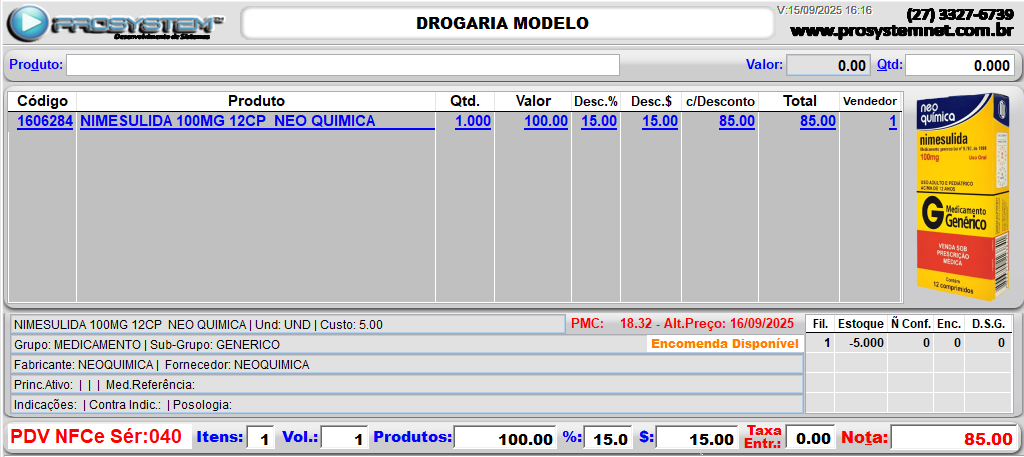This screenshot has height=457, width=1024.
Task: Click the Ñ Conf. column header
Action: [910, 324]
